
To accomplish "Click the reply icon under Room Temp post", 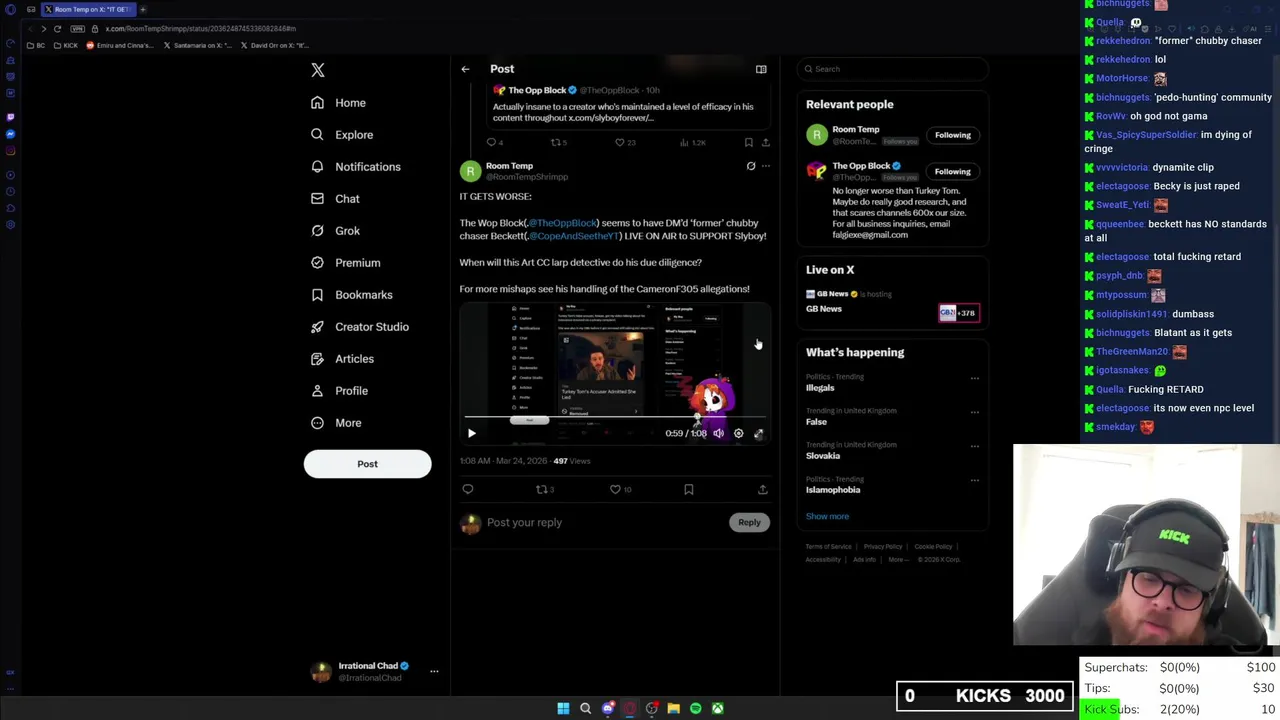I will coord(468,490).
